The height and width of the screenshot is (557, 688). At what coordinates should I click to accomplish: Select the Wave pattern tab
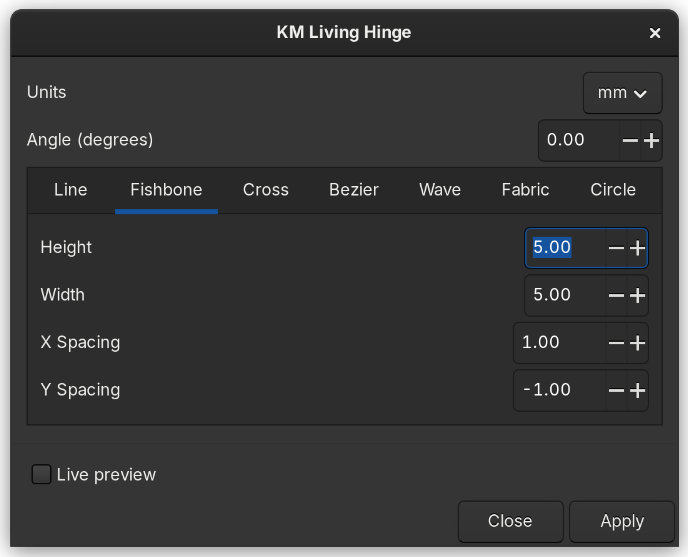(x=439, y=190)
